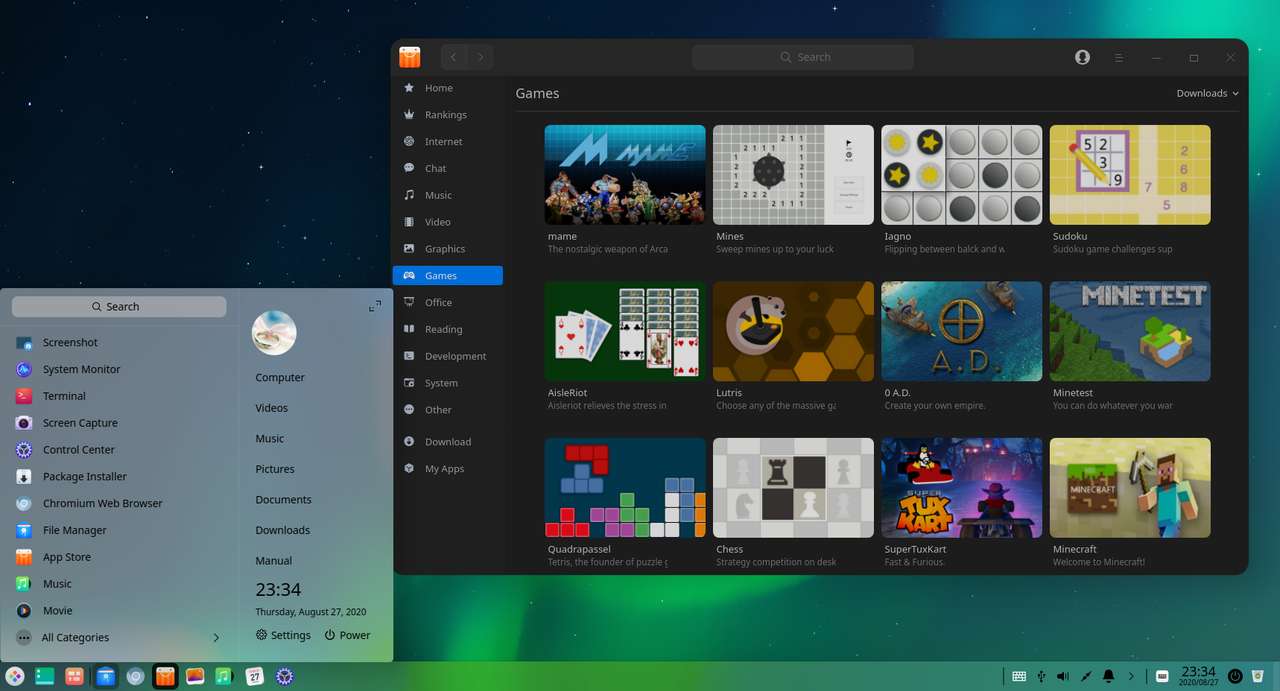The image size is (1280, 691).
Task: Open Settings from the launcher
Action: click(x=283, y=635)
